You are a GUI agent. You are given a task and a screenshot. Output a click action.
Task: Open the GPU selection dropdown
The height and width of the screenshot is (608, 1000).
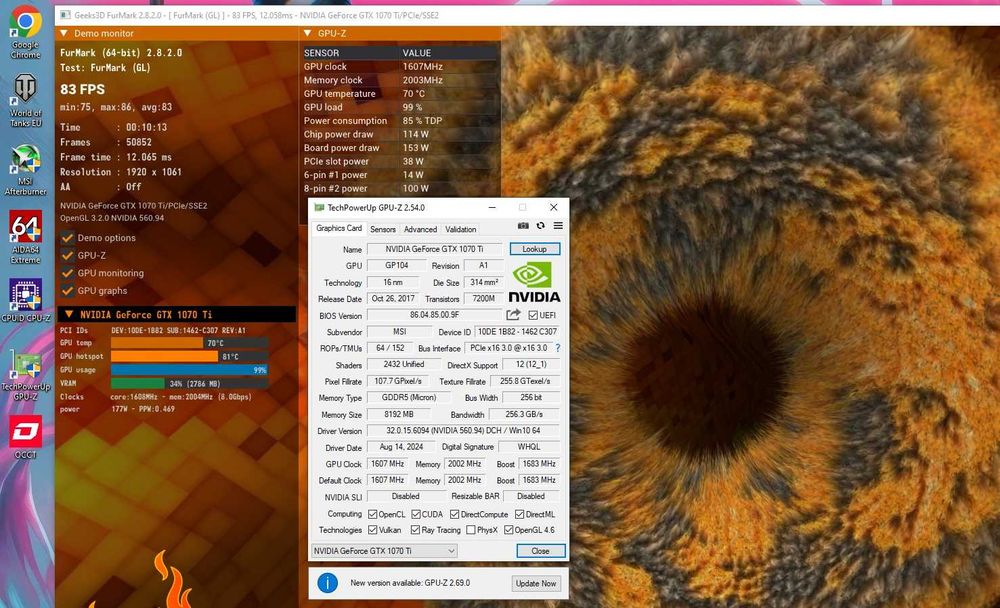[384, 551]
